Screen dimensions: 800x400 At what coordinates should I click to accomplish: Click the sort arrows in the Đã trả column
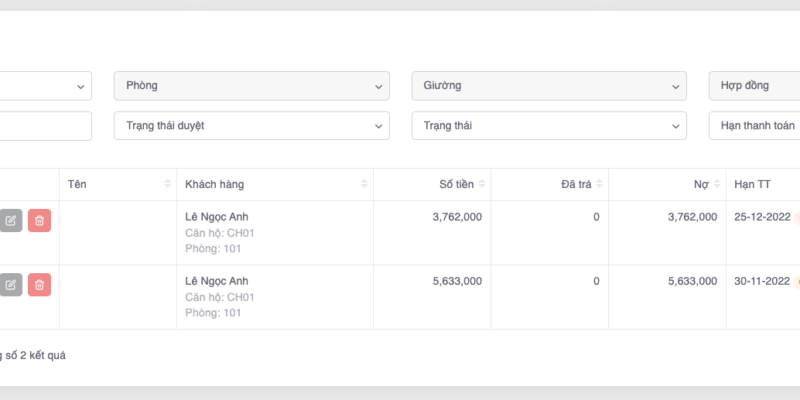(599, 184)
